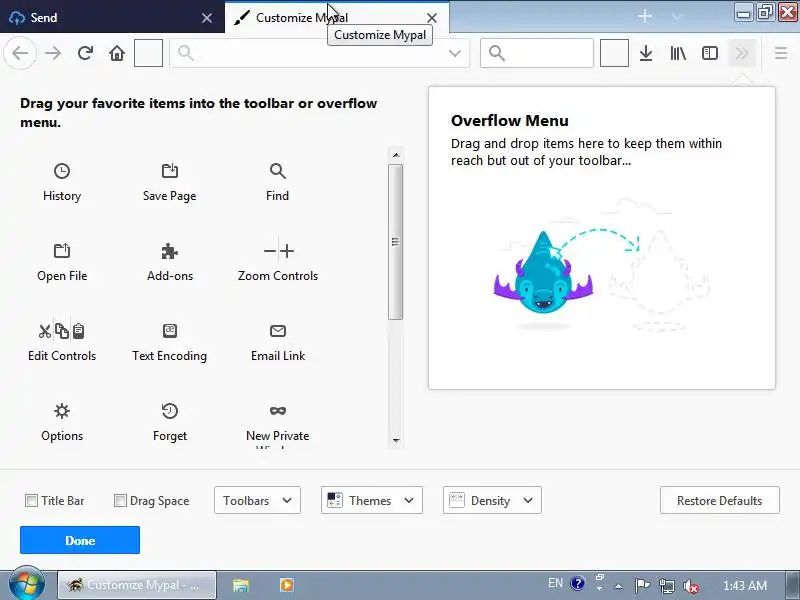Select the Text Encoding item
This screenshot has height=600, width=800.
click(169, 342)
